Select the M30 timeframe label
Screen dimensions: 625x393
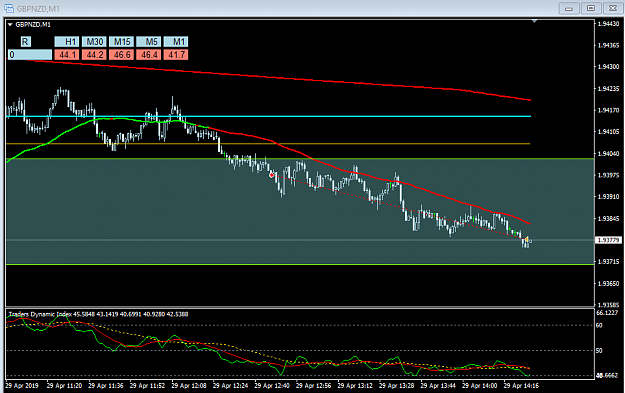point(94,41)
